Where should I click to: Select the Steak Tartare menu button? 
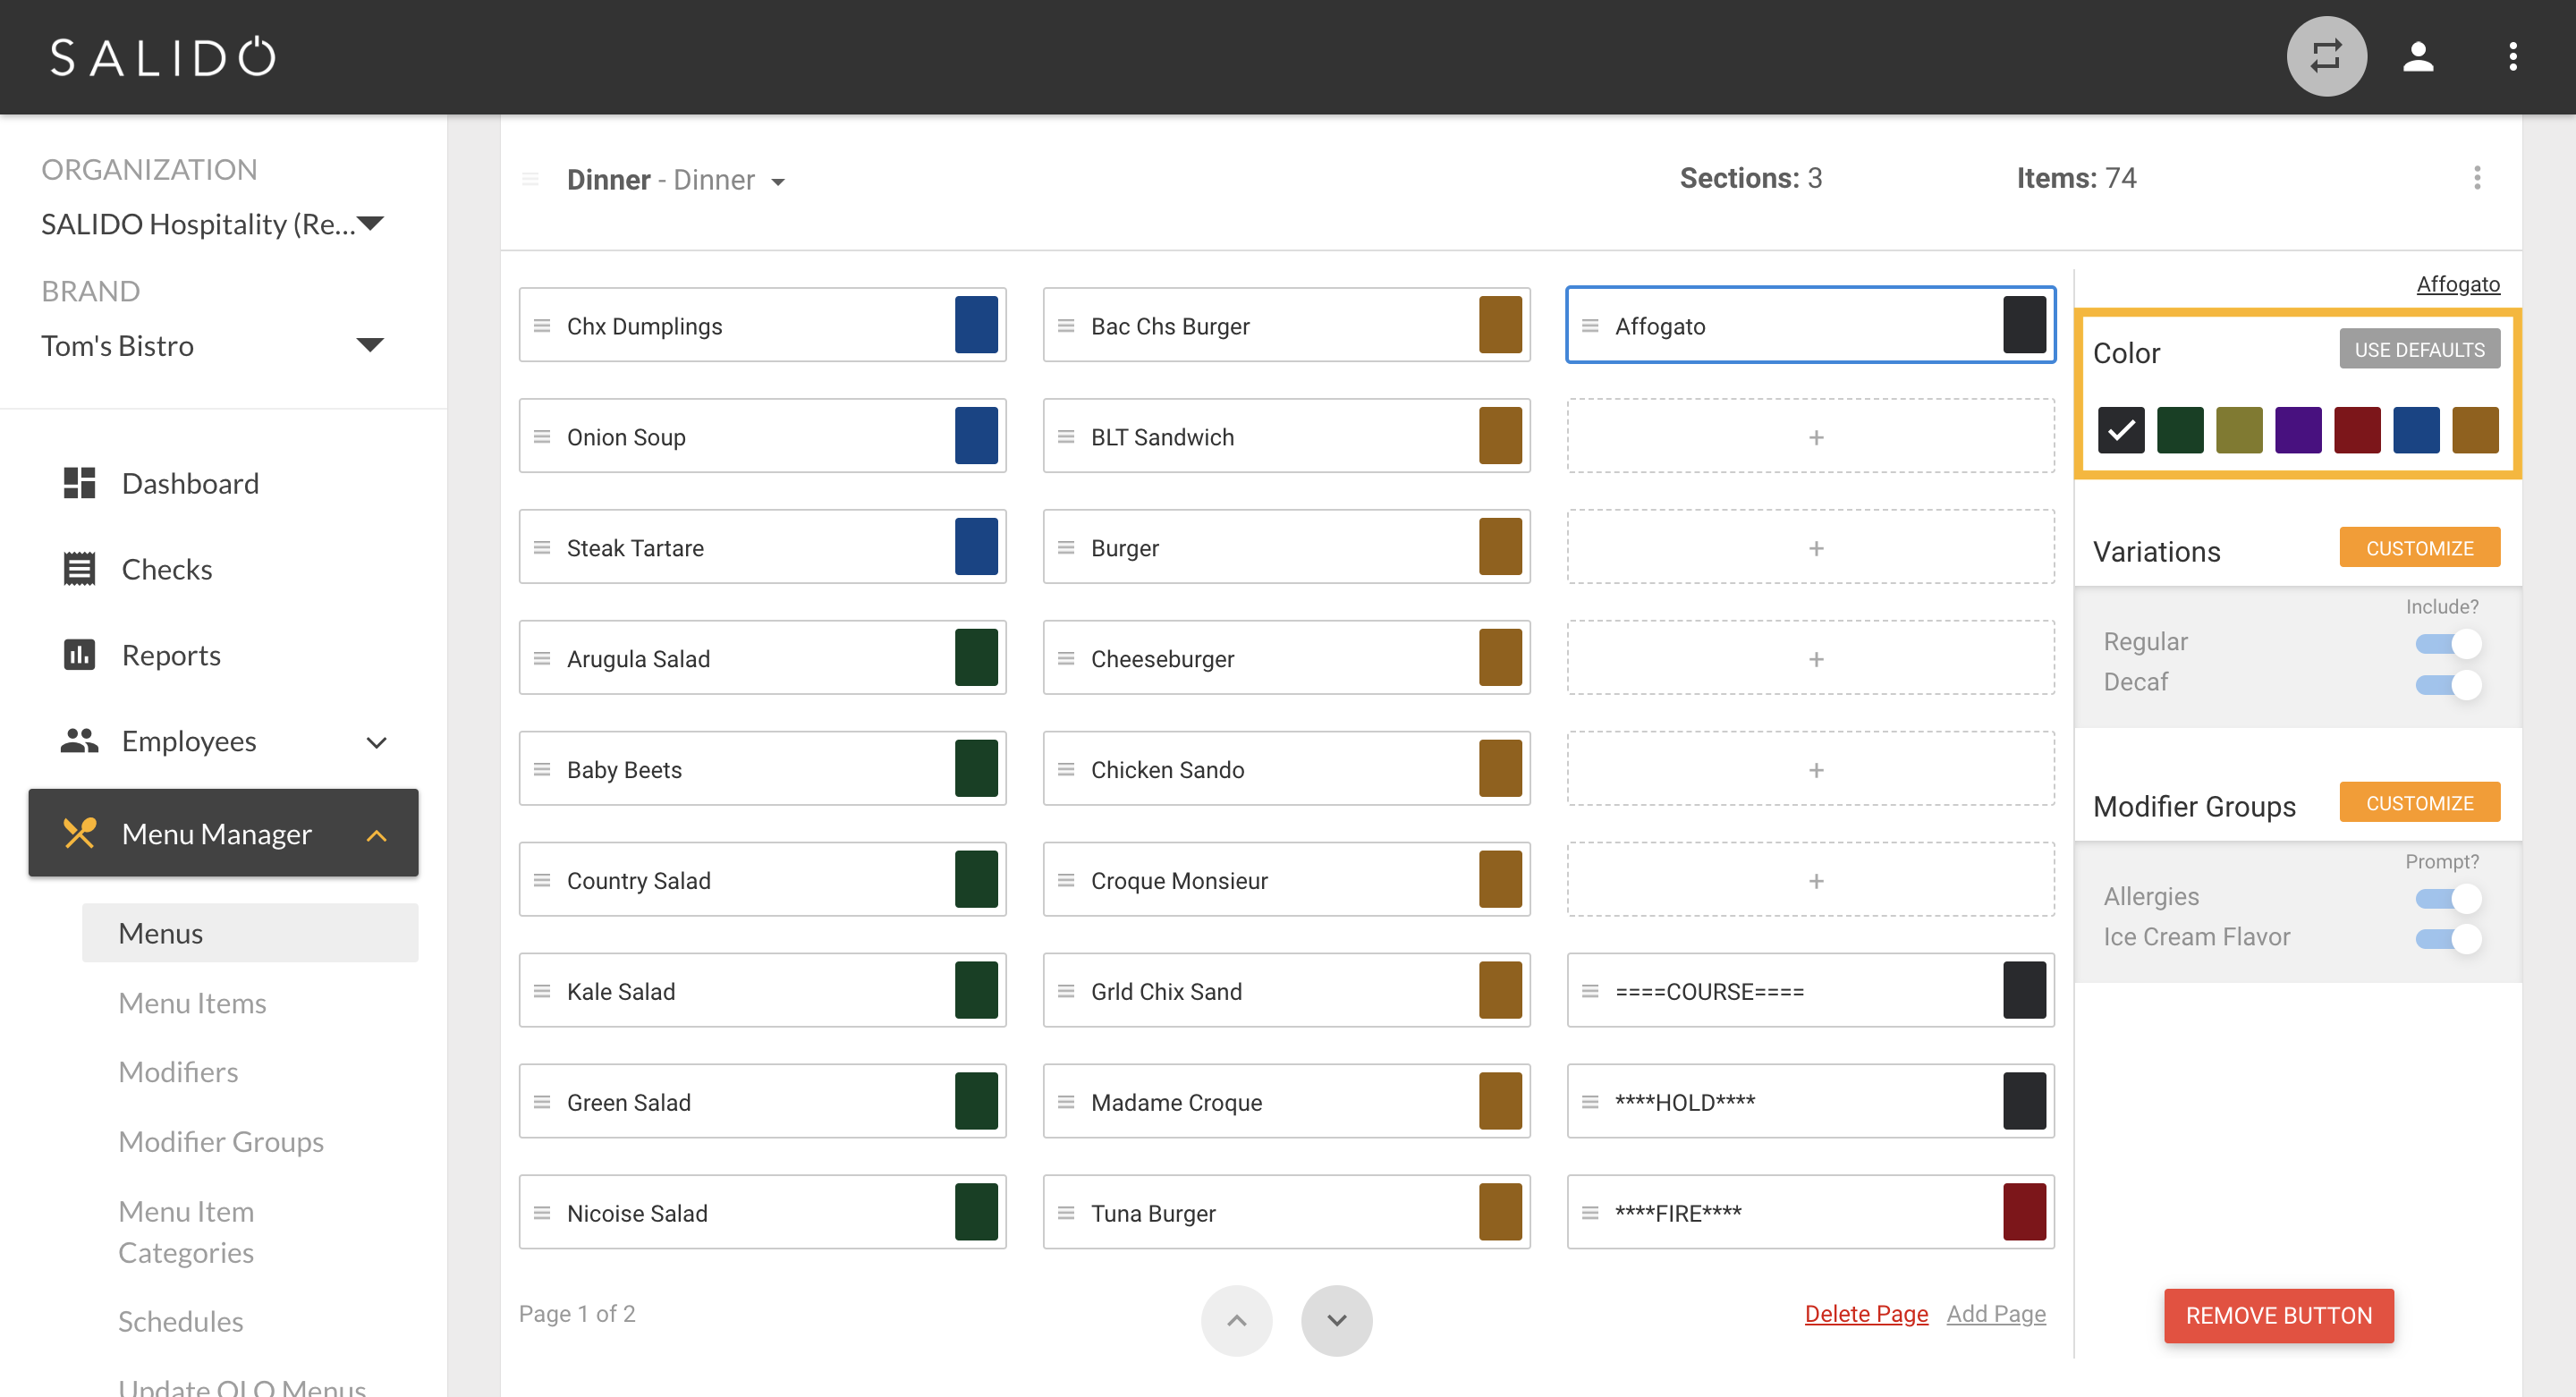click(x=762, y=547)
